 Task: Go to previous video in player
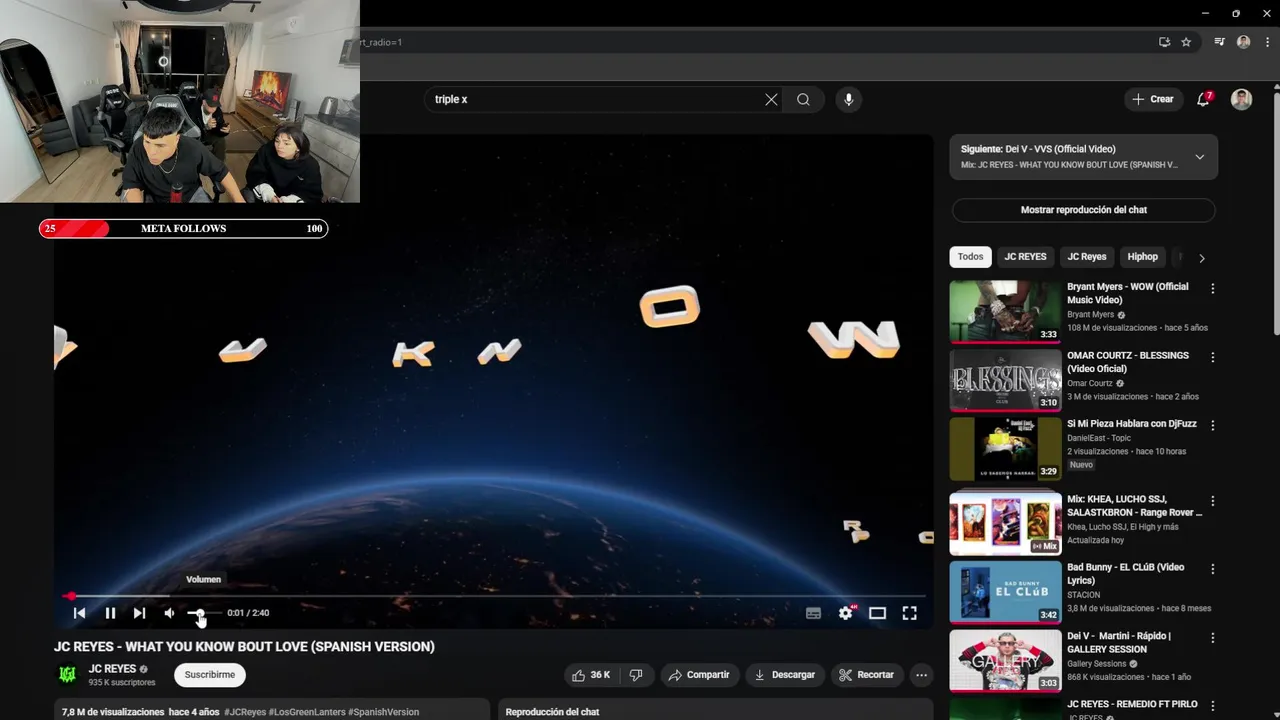79,613
